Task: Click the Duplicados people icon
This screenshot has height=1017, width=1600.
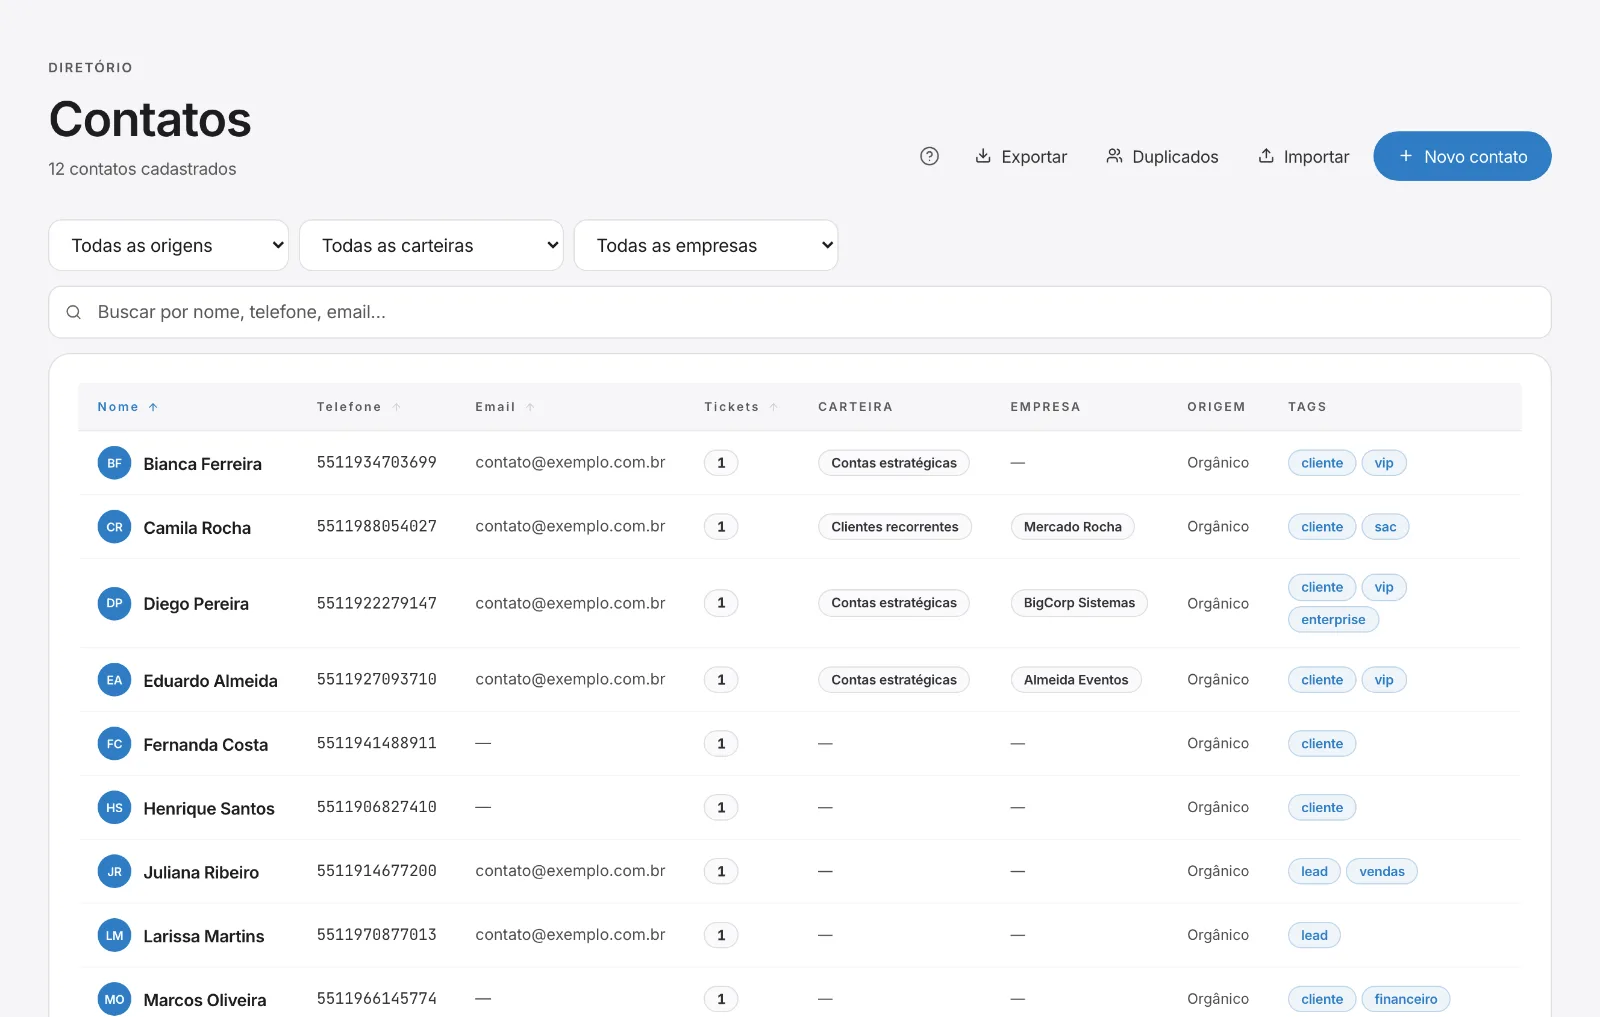Action: click(x=1114, y=156)
